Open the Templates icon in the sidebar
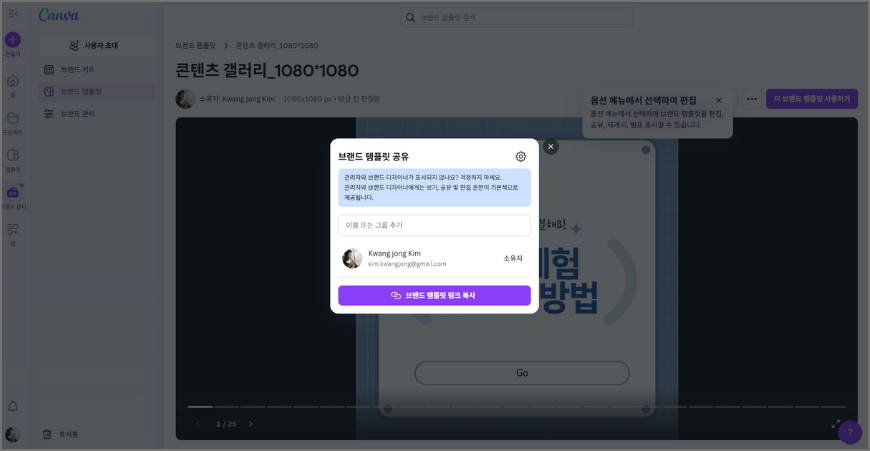Screen dimensions: 870x451 pos(13,155)
